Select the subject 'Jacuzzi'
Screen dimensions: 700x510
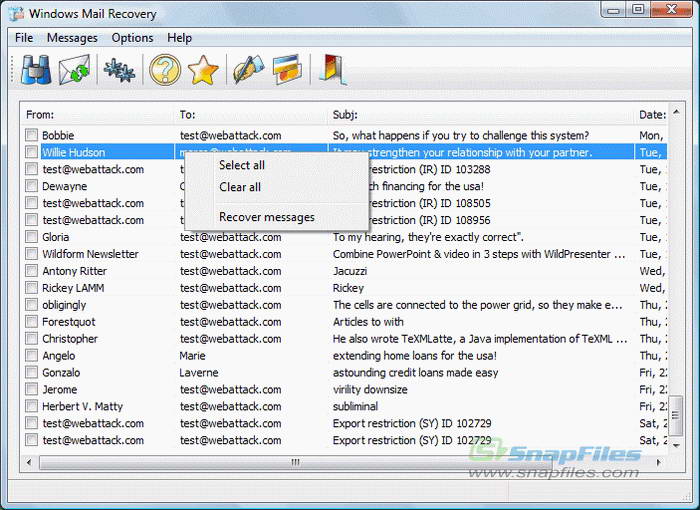(350, 271)
